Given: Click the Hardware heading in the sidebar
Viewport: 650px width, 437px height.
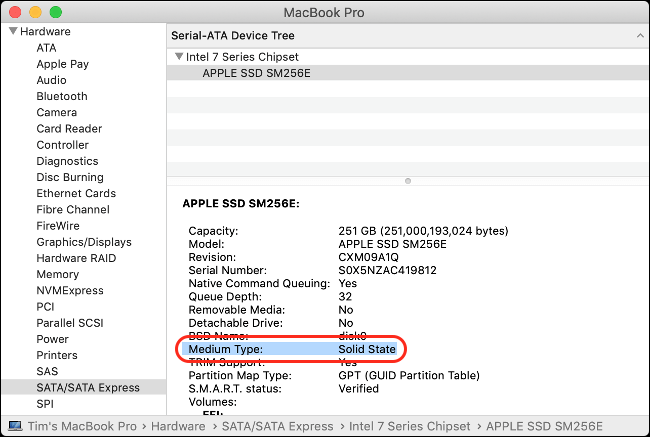Looking at the screenshot, I should coord(45,31).
